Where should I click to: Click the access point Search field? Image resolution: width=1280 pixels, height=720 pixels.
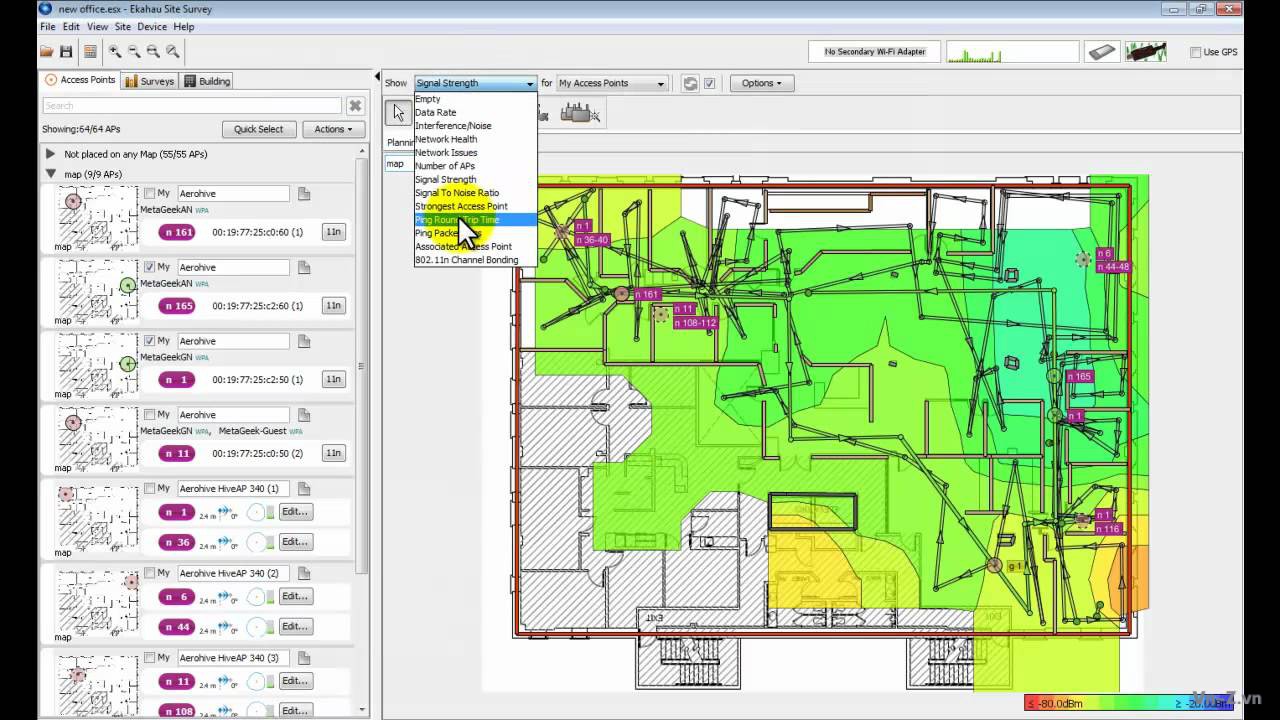click(192, 106)
